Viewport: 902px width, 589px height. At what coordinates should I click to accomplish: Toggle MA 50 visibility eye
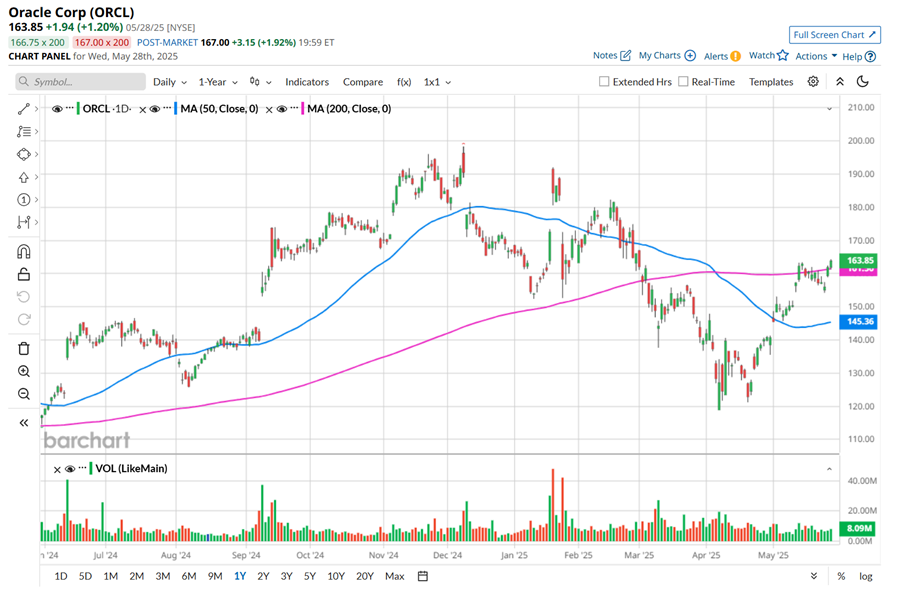coord(155,109)
